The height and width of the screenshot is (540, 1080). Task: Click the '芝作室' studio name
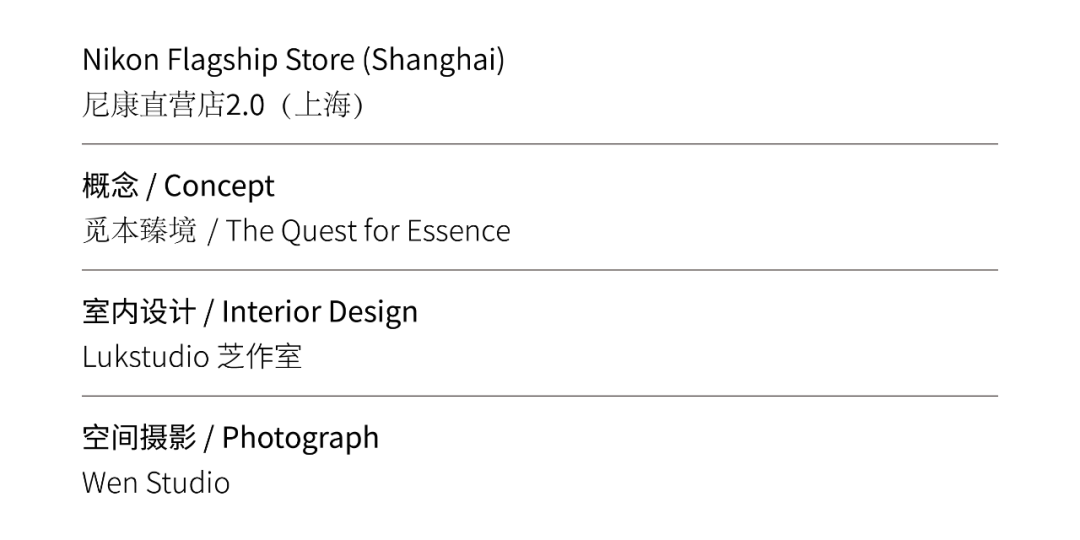point(260,357)
